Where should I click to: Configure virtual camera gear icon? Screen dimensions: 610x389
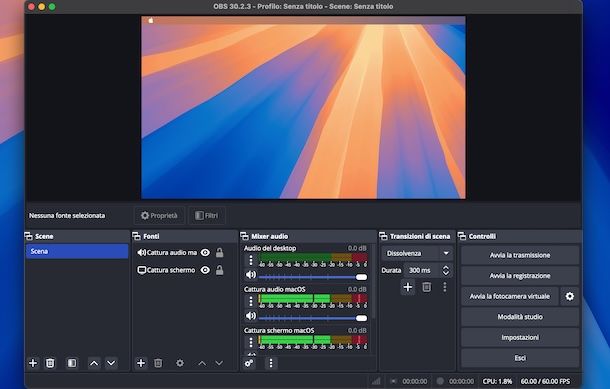tap(570, 296)
